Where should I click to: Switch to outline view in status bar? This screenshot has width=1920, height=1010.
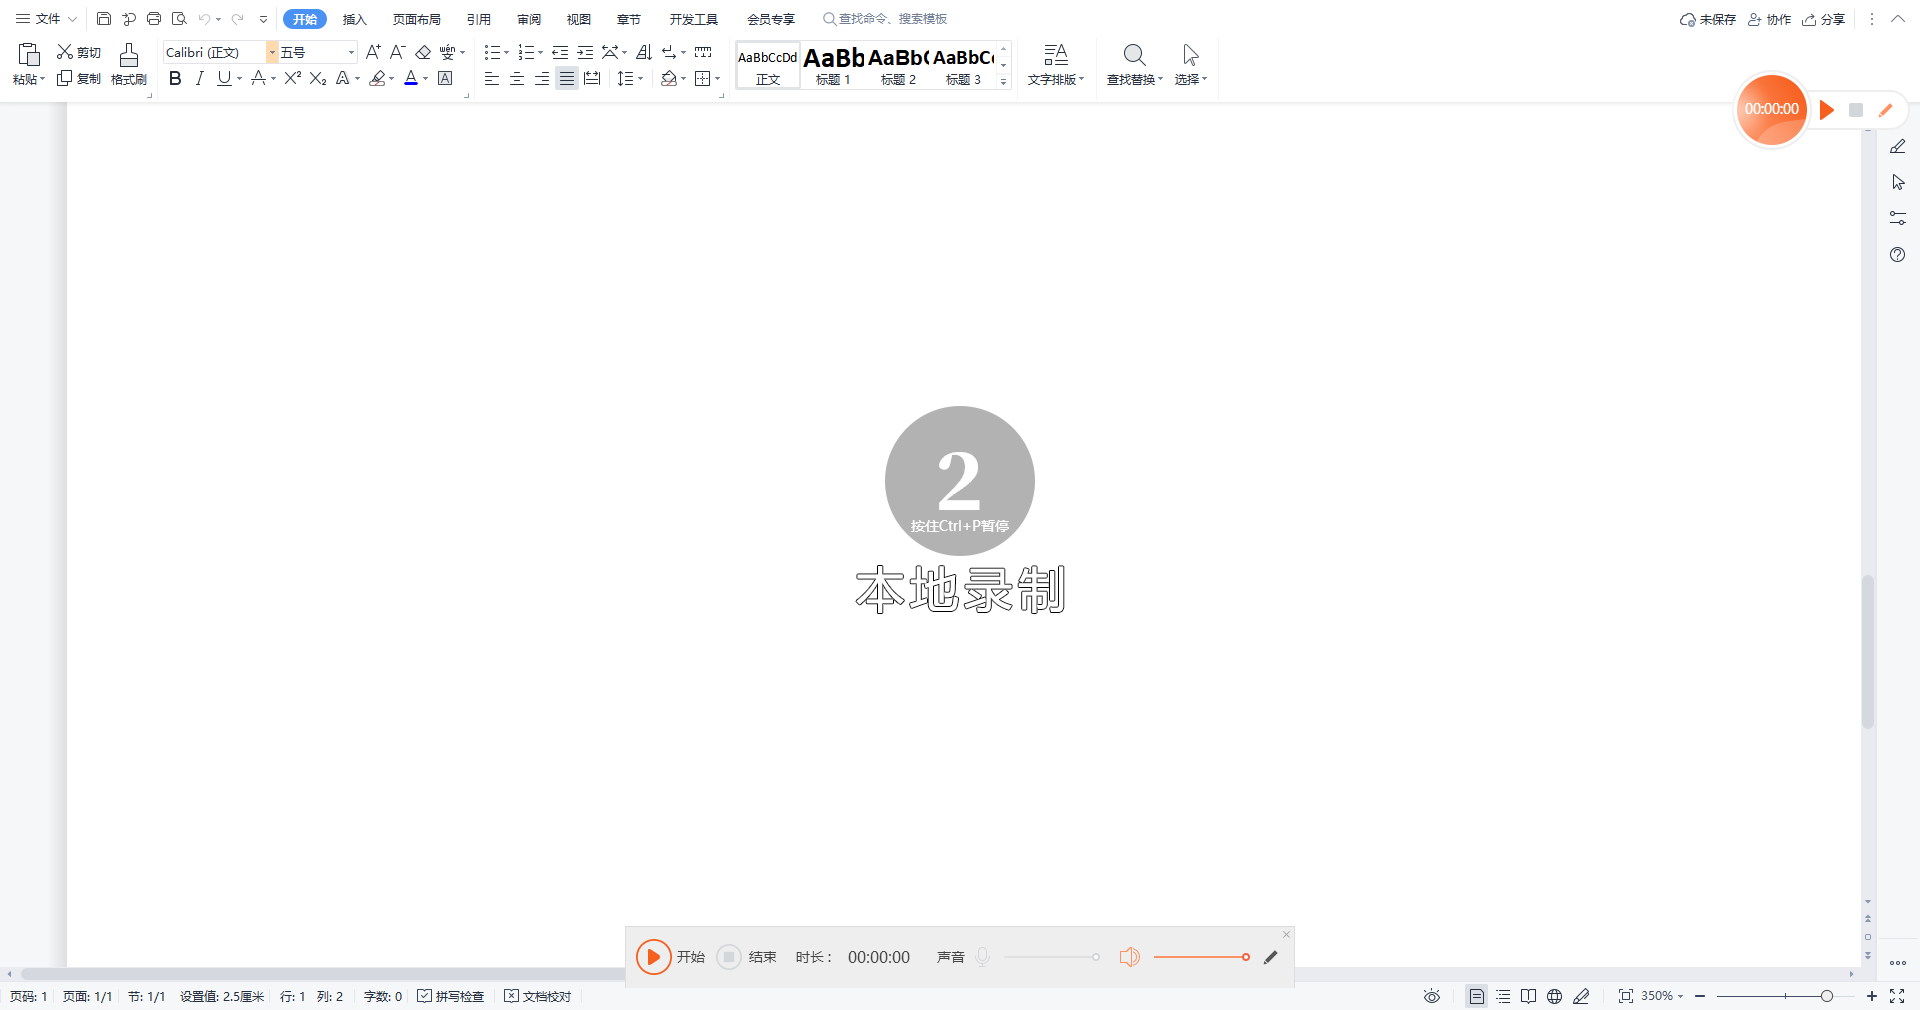point(1503,996)
